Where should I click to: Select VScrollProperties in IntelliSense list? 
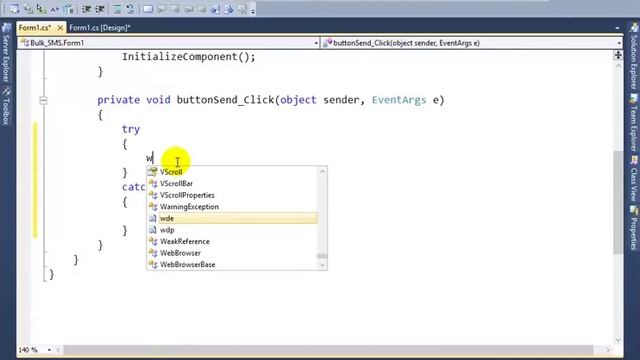[x=187, y=195]
